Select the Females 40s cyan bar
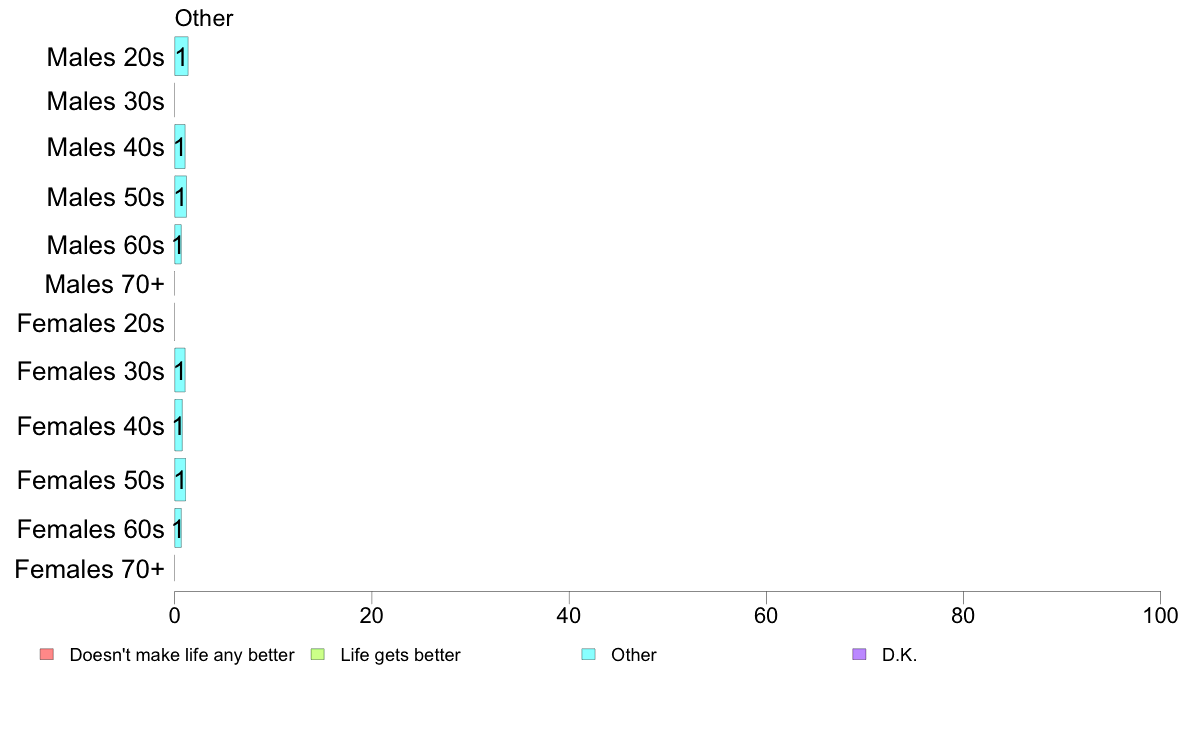The width and height of the screenshot is (1188, 736). click(x=178, y=425)
